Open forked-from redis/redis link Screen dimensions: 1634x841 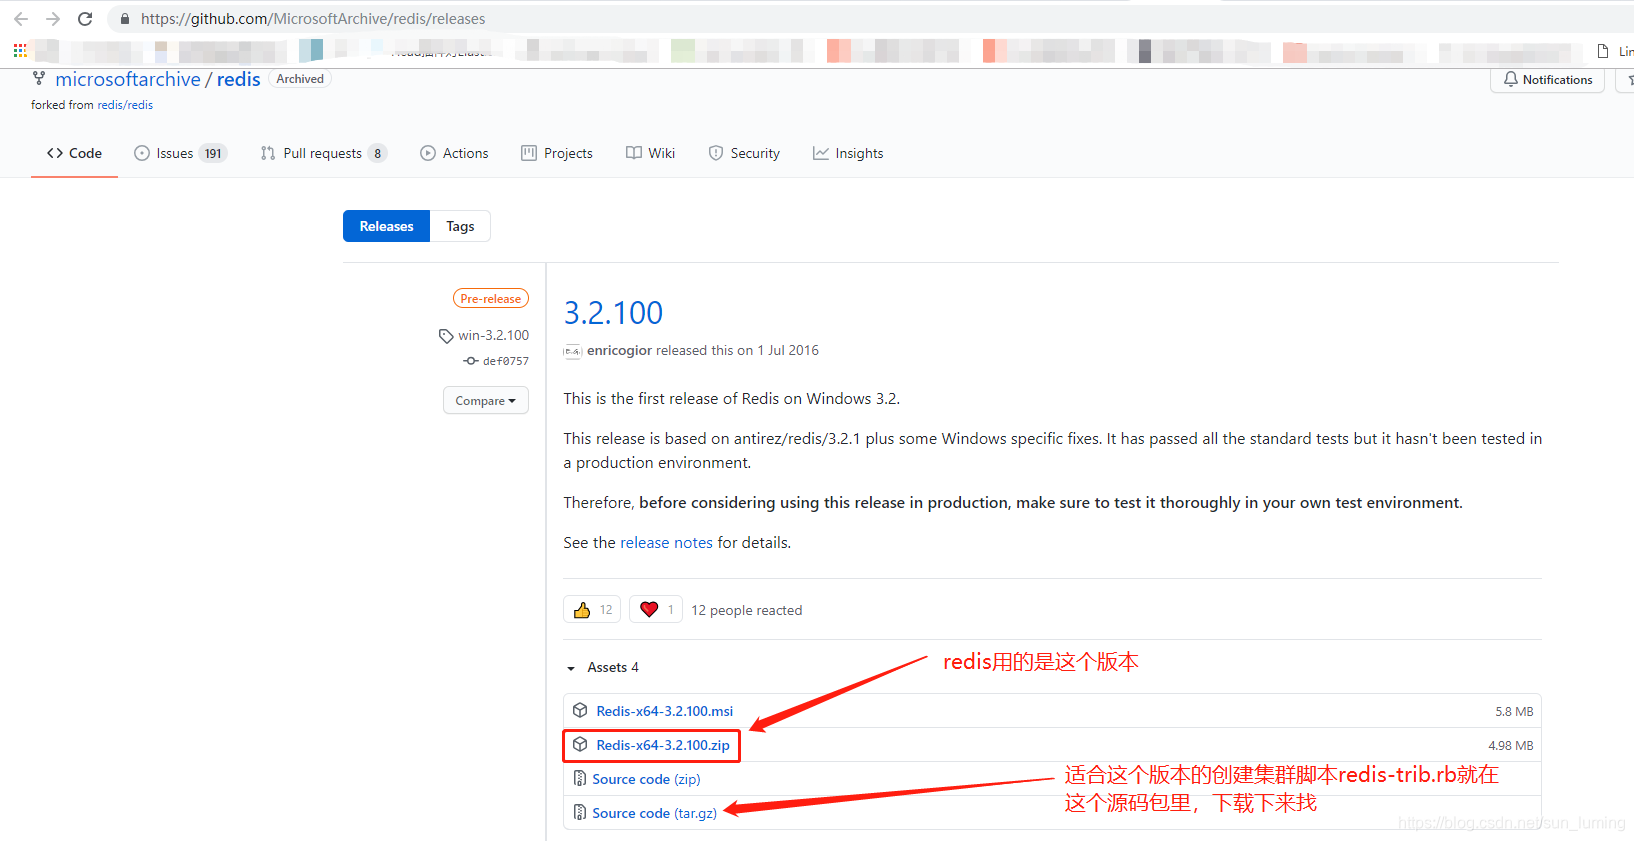point(125,105)
